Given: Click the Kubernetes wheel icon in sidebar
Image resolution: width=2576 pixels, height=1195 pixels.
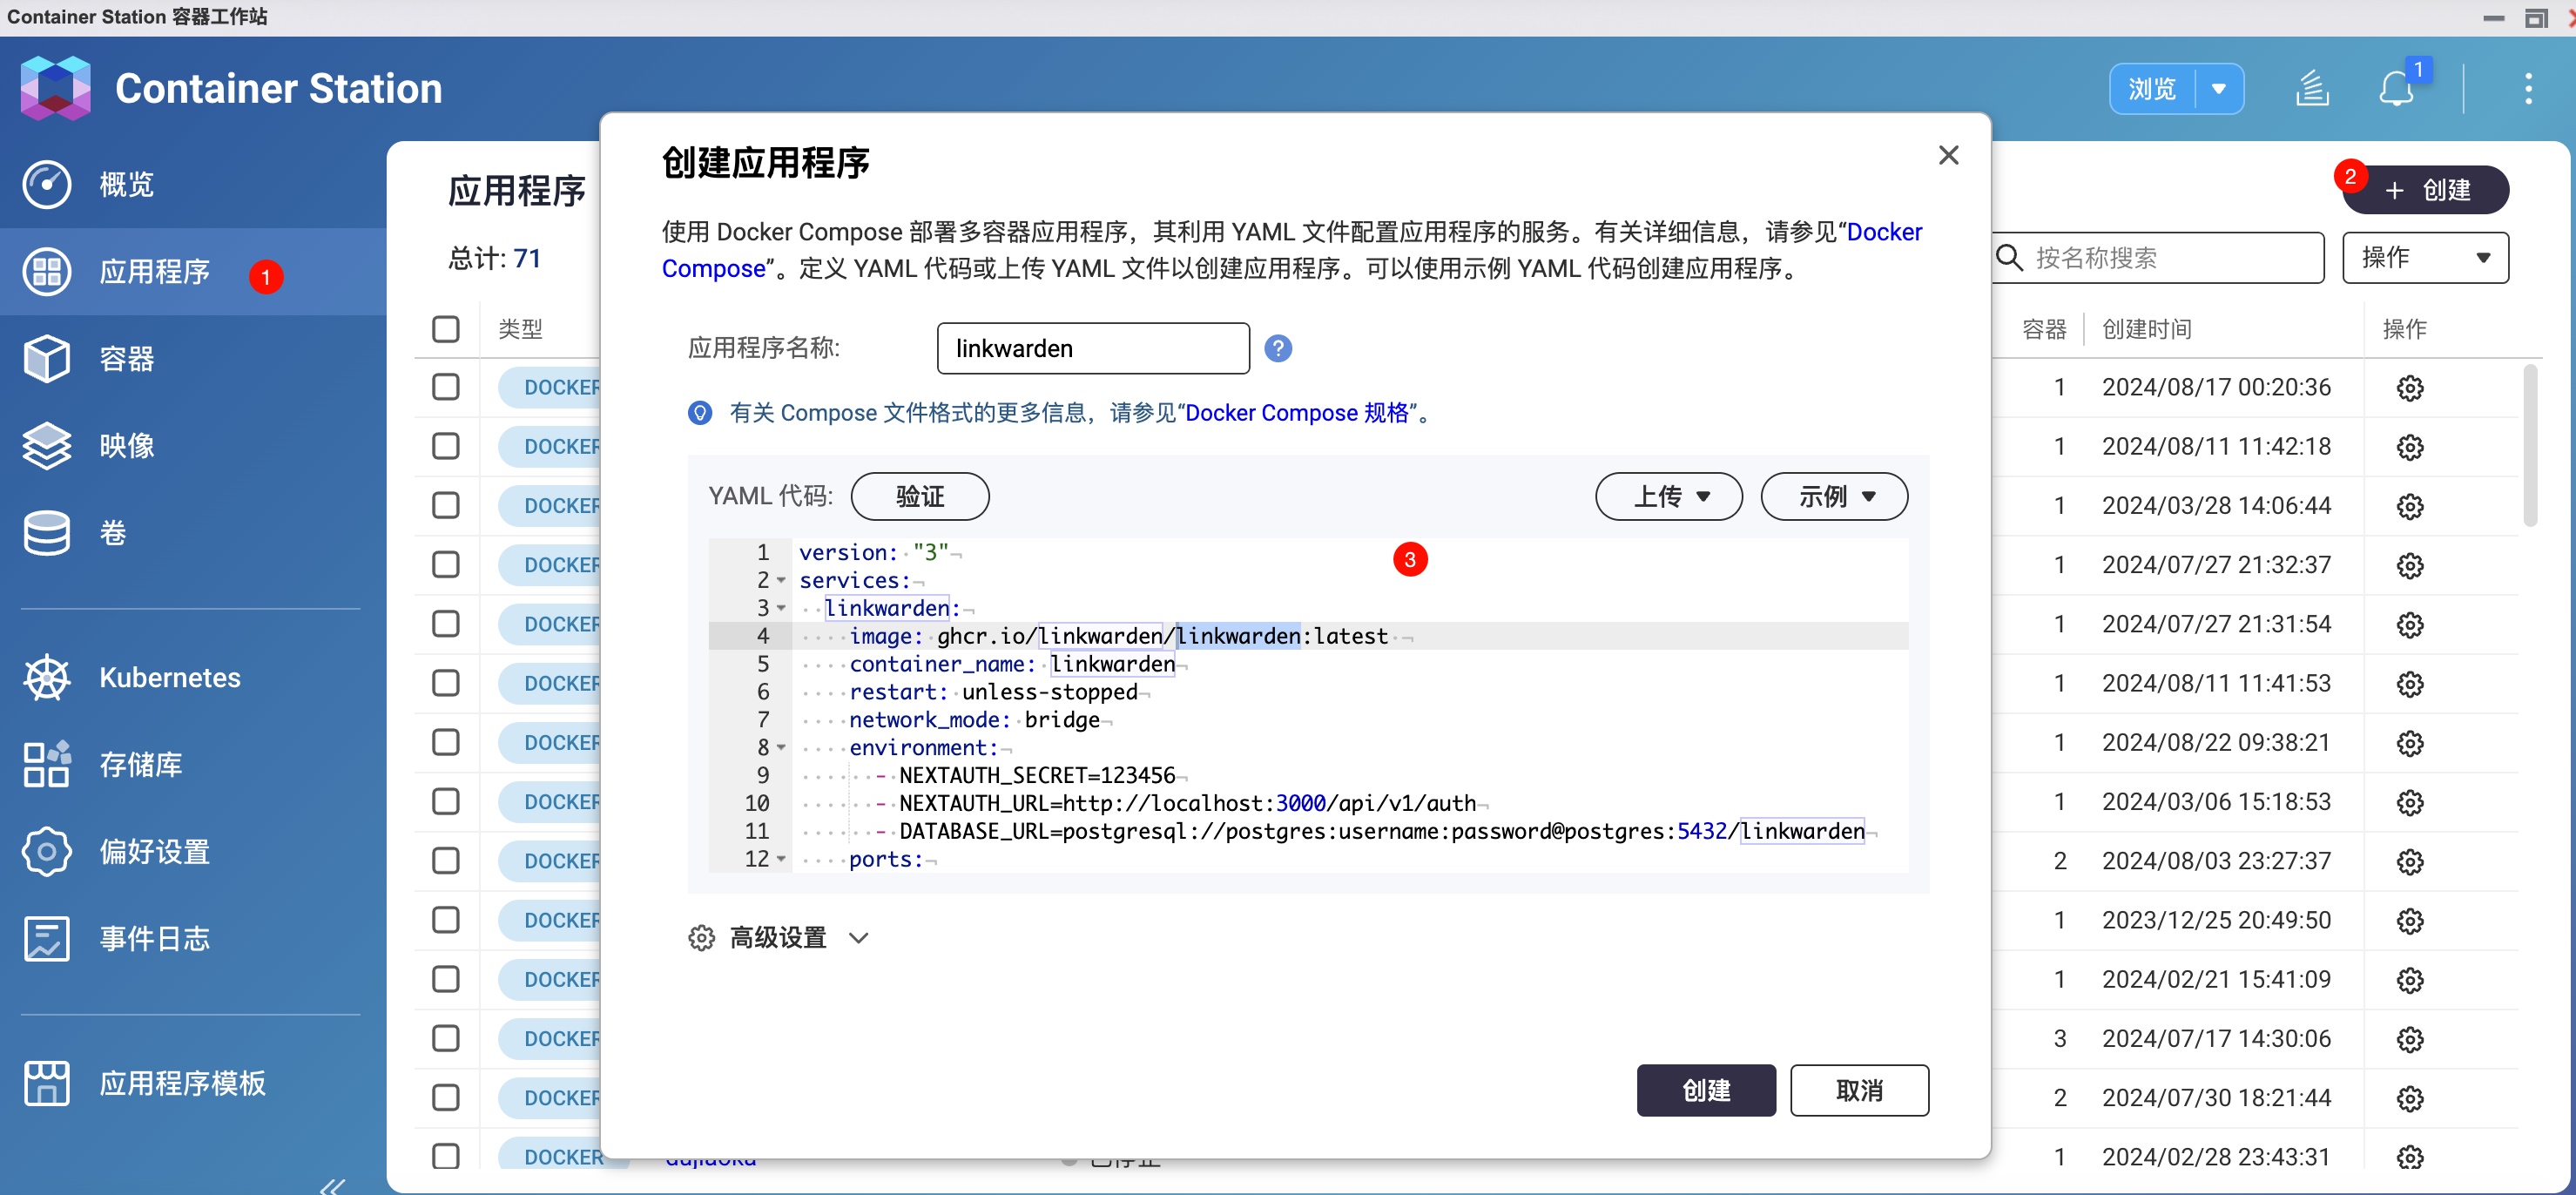Looking at the screenshot, I should point(46,678).
